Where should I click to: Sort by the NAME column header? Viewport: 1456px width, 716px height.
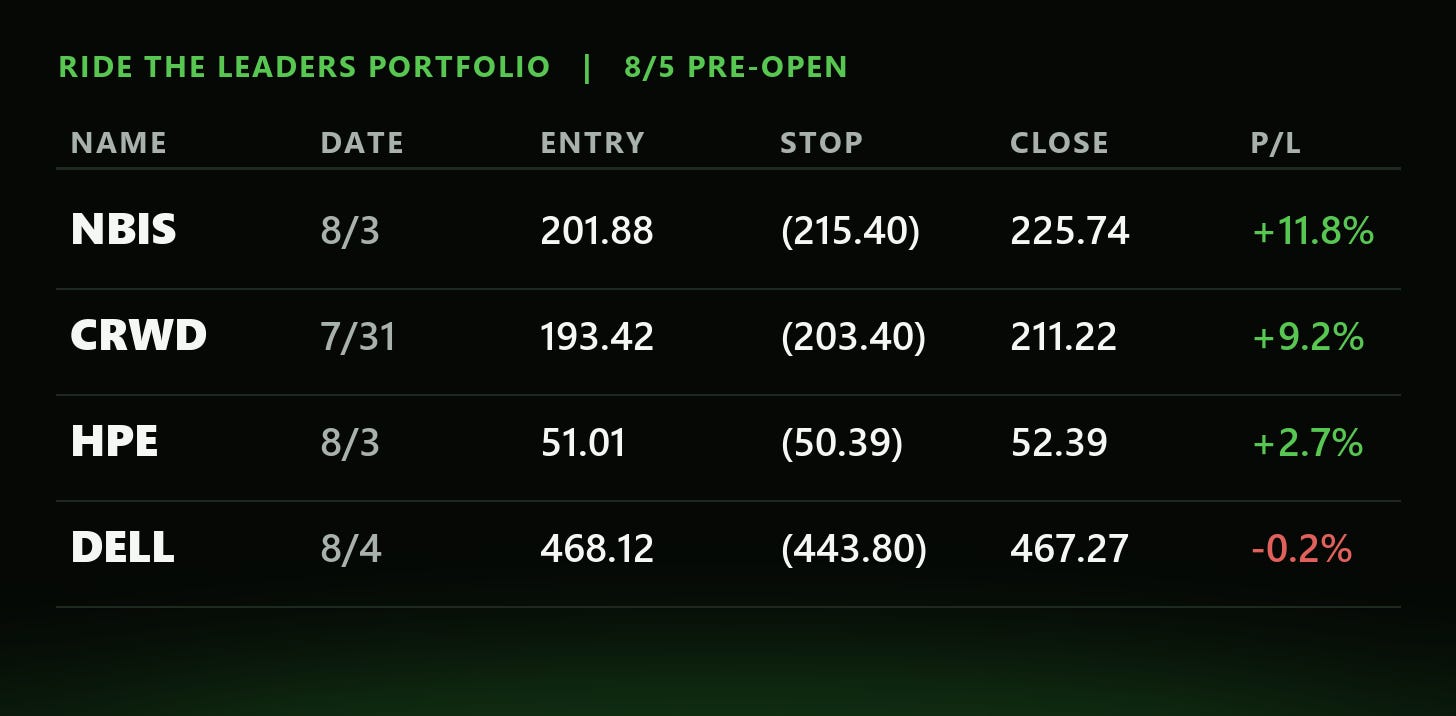pyautogui.click(x=119, y=143)
